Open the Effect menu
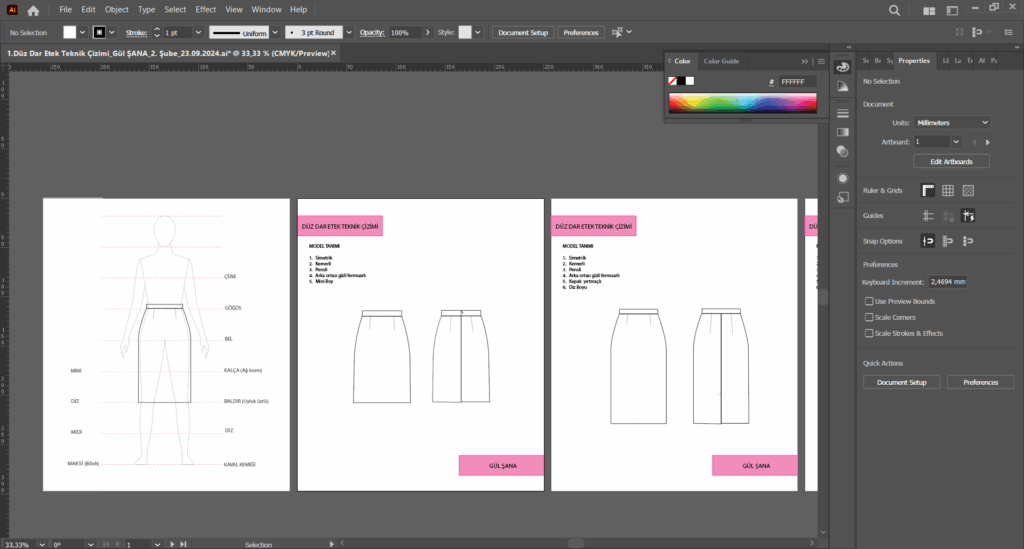The width and height of the screenshot is (1024, 549). click(205, 9)
